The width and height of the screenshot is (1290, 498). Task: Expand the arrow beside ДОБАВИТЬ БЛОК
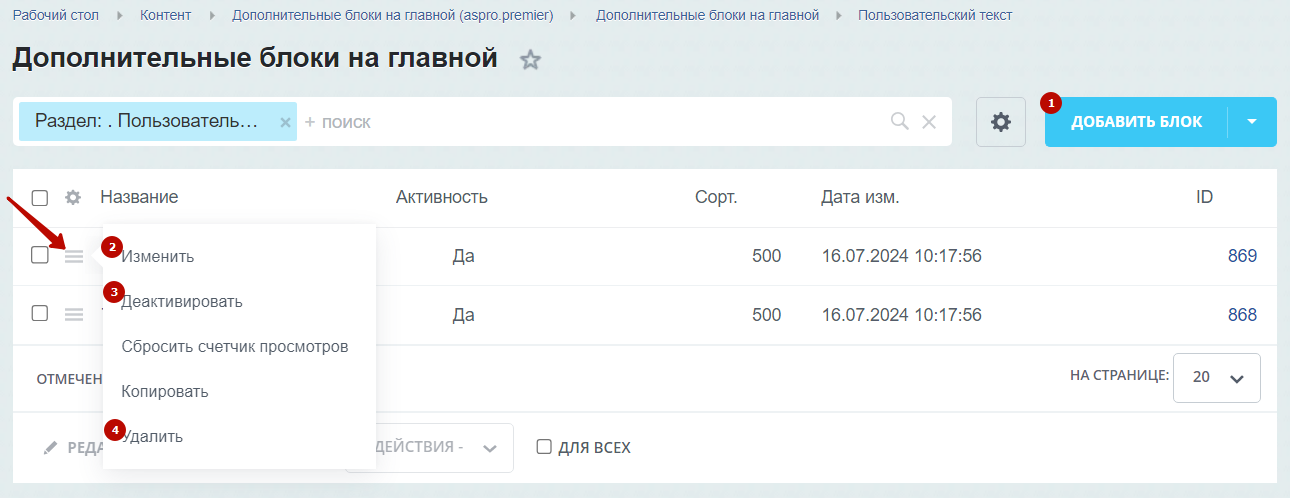1253,122
